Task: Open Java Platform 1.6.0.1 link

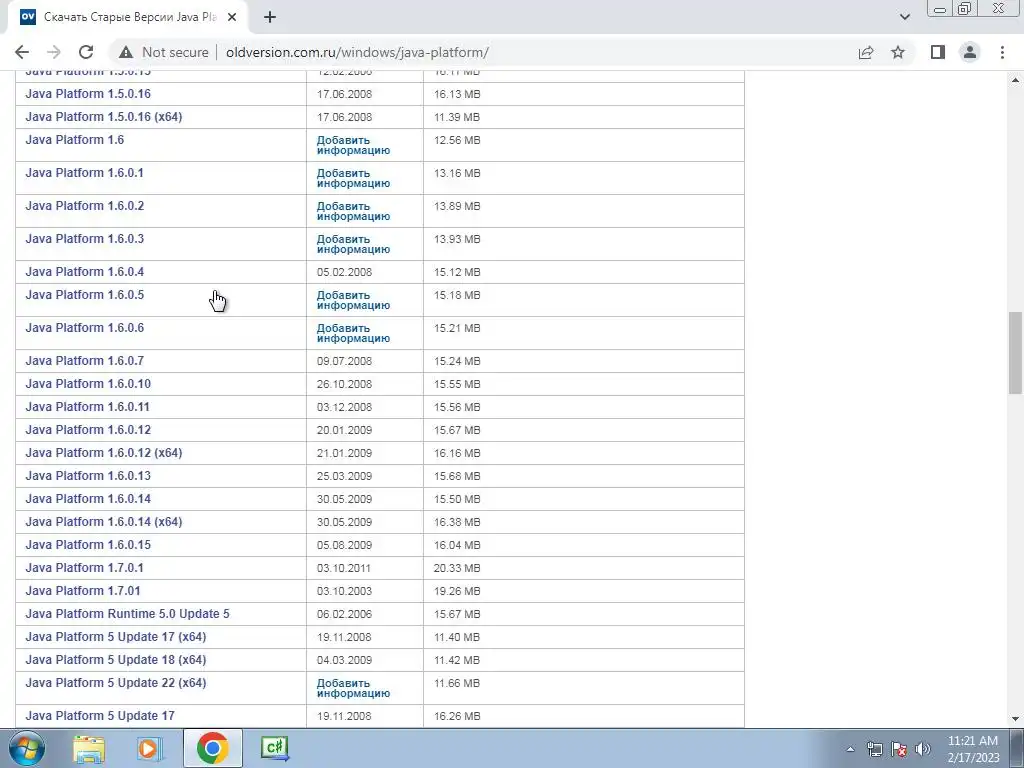Action: click(84, 173)
